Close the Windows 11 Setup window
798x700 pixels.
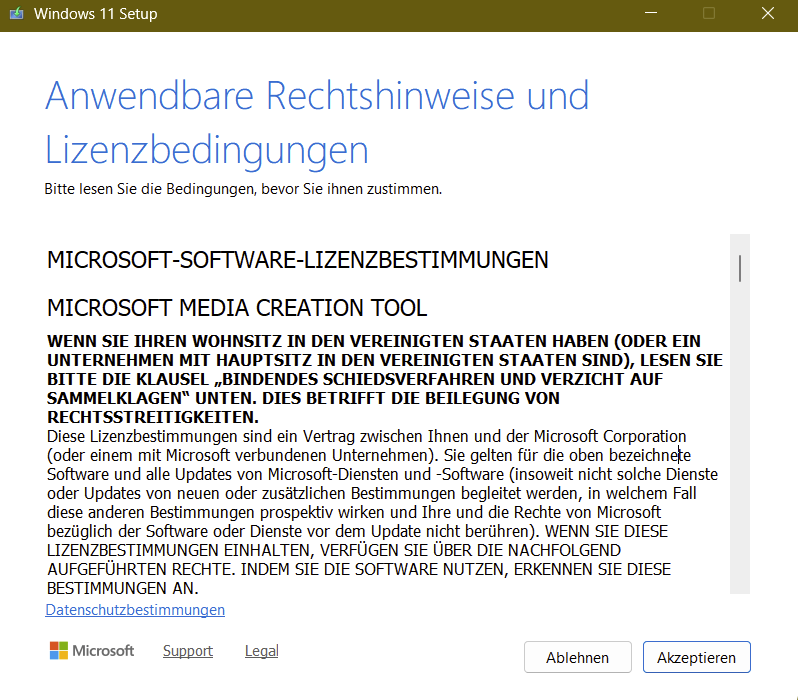(x=767, y=13)
